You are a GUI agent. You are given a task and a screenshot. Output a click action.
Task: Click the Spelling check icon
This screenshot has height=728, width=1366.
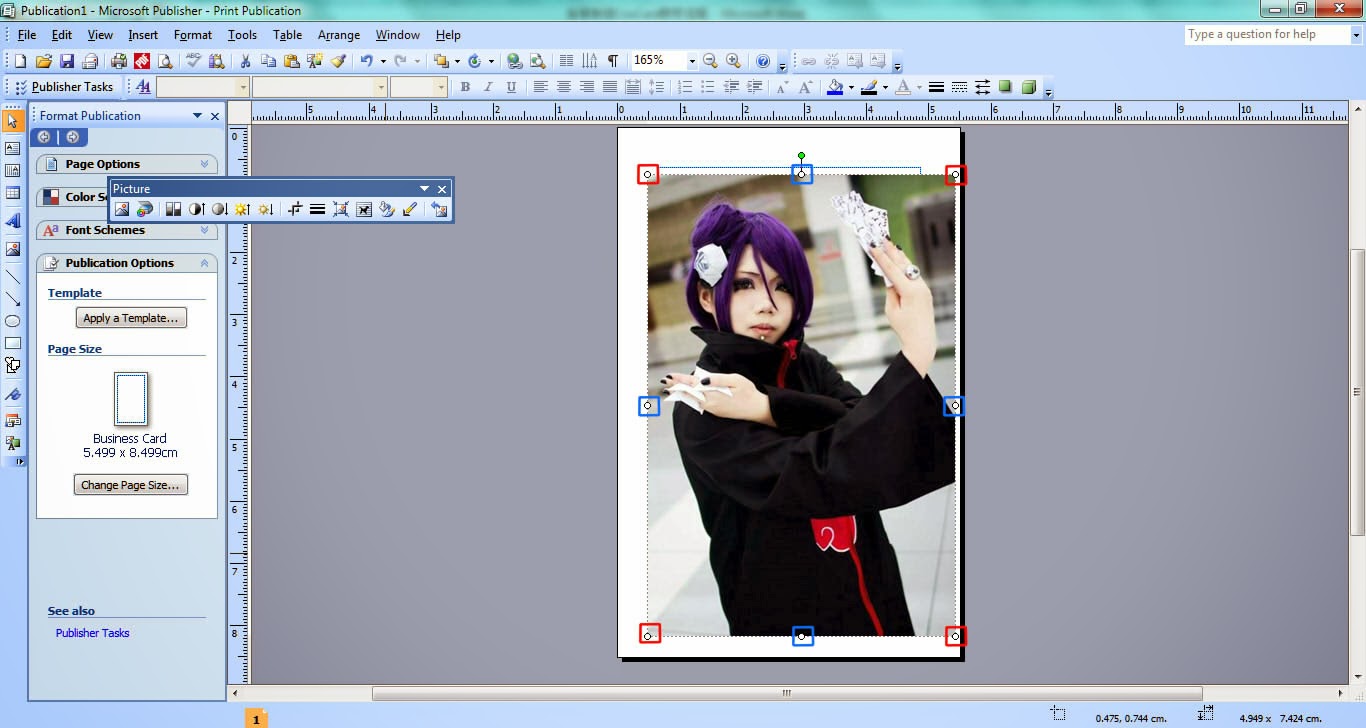click(193, 61)
